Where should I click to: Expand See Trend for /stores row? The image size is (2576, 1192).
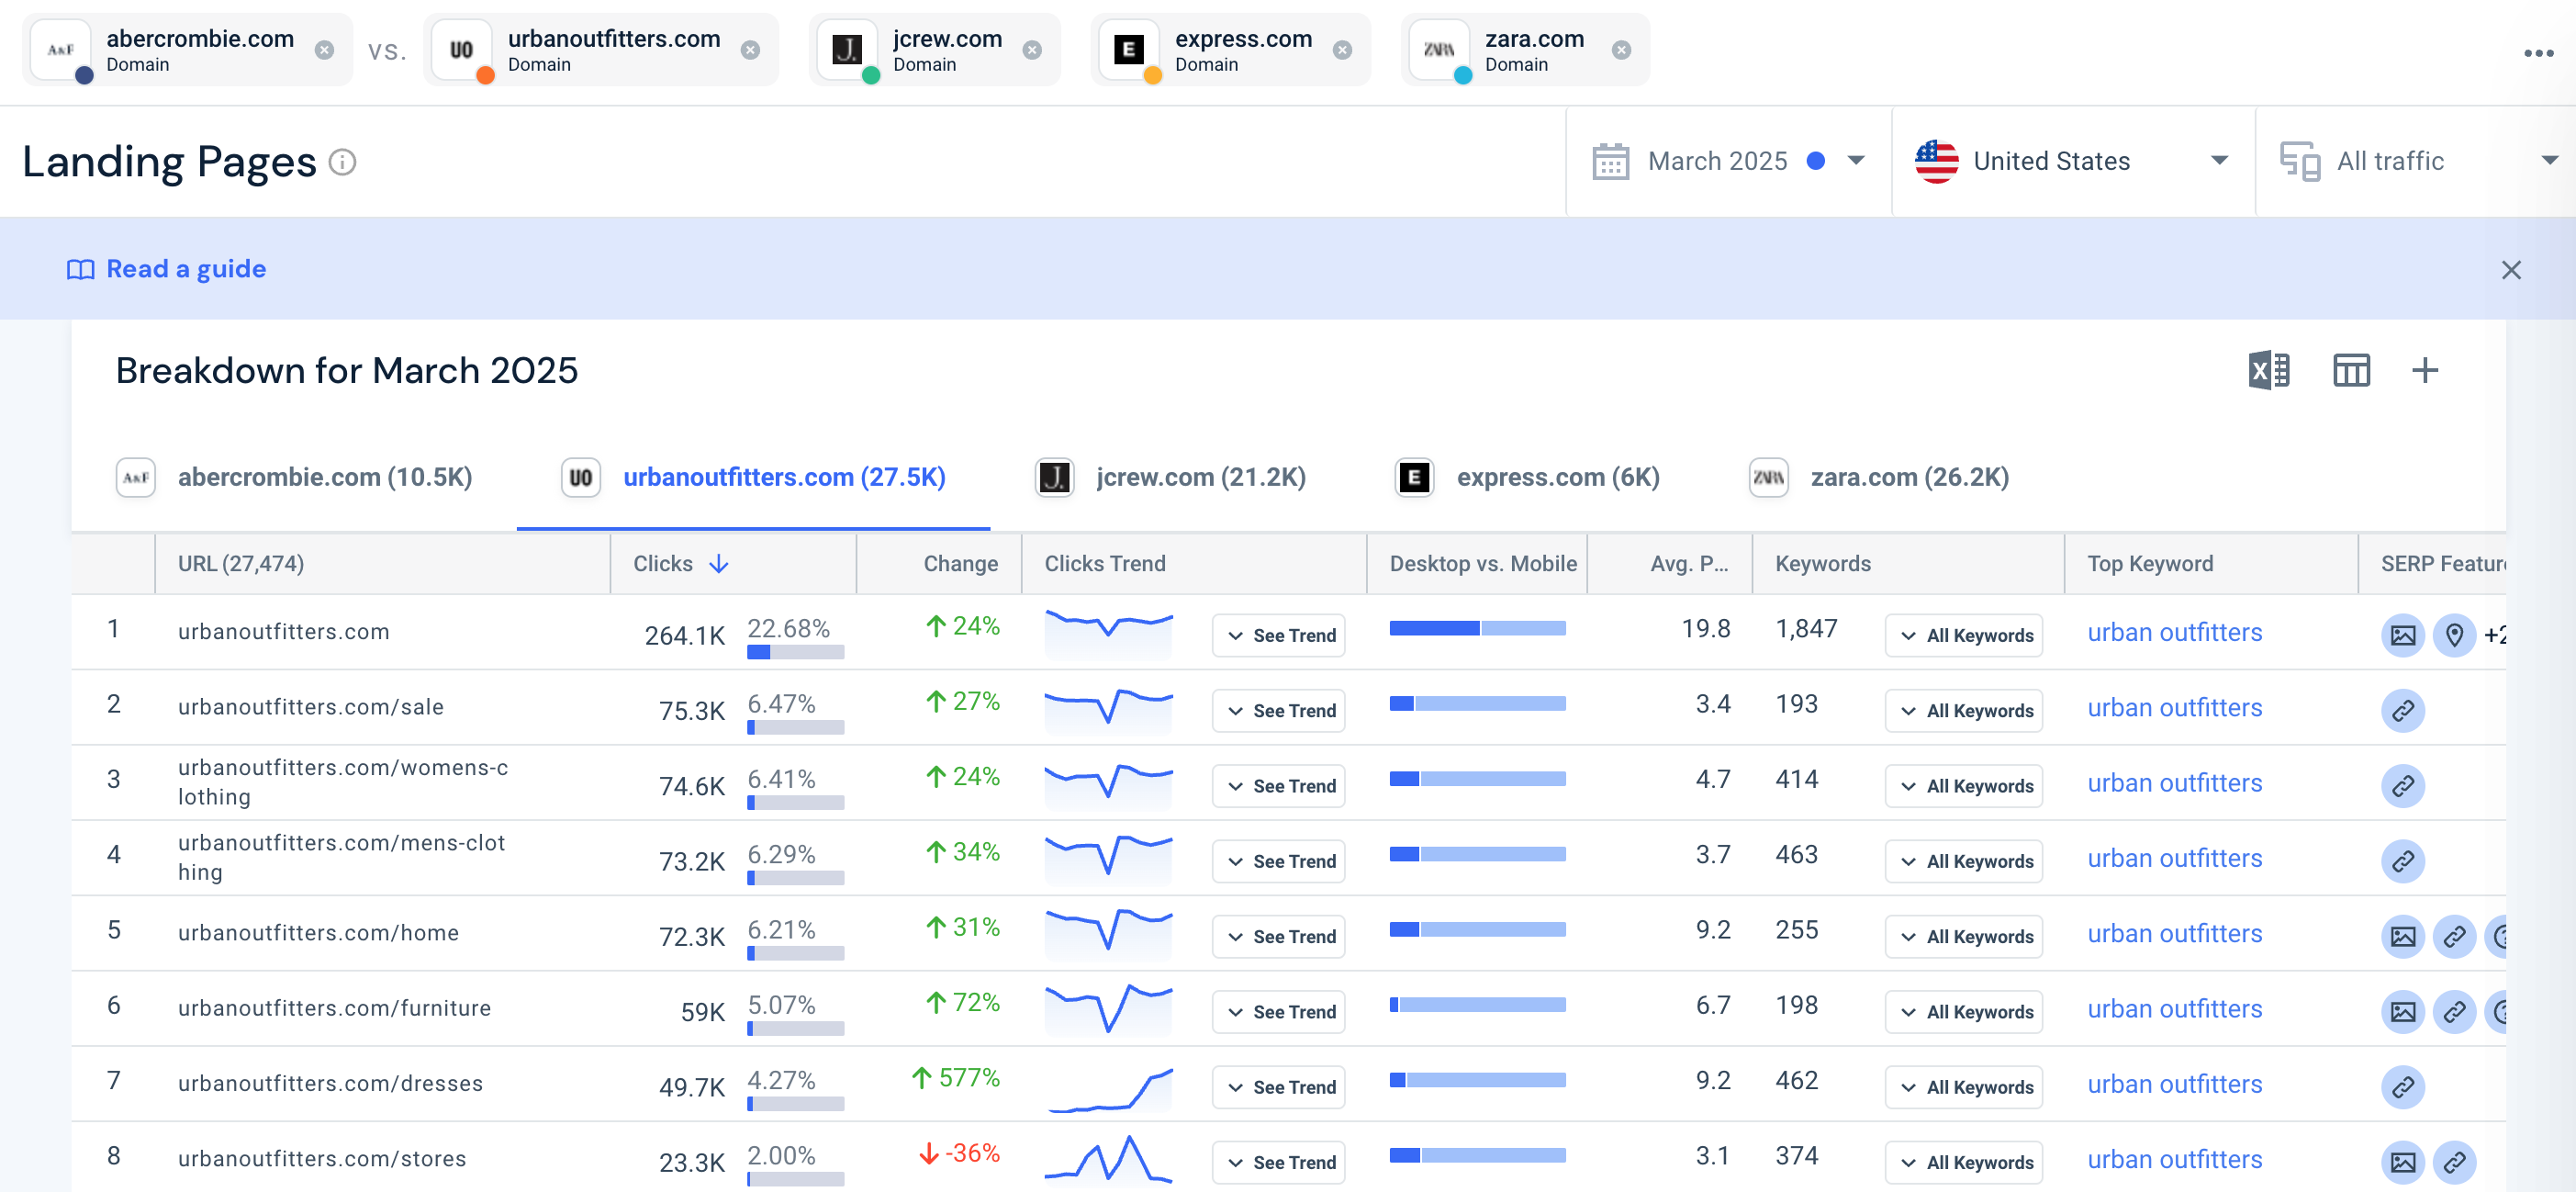click(1279, 1163)
